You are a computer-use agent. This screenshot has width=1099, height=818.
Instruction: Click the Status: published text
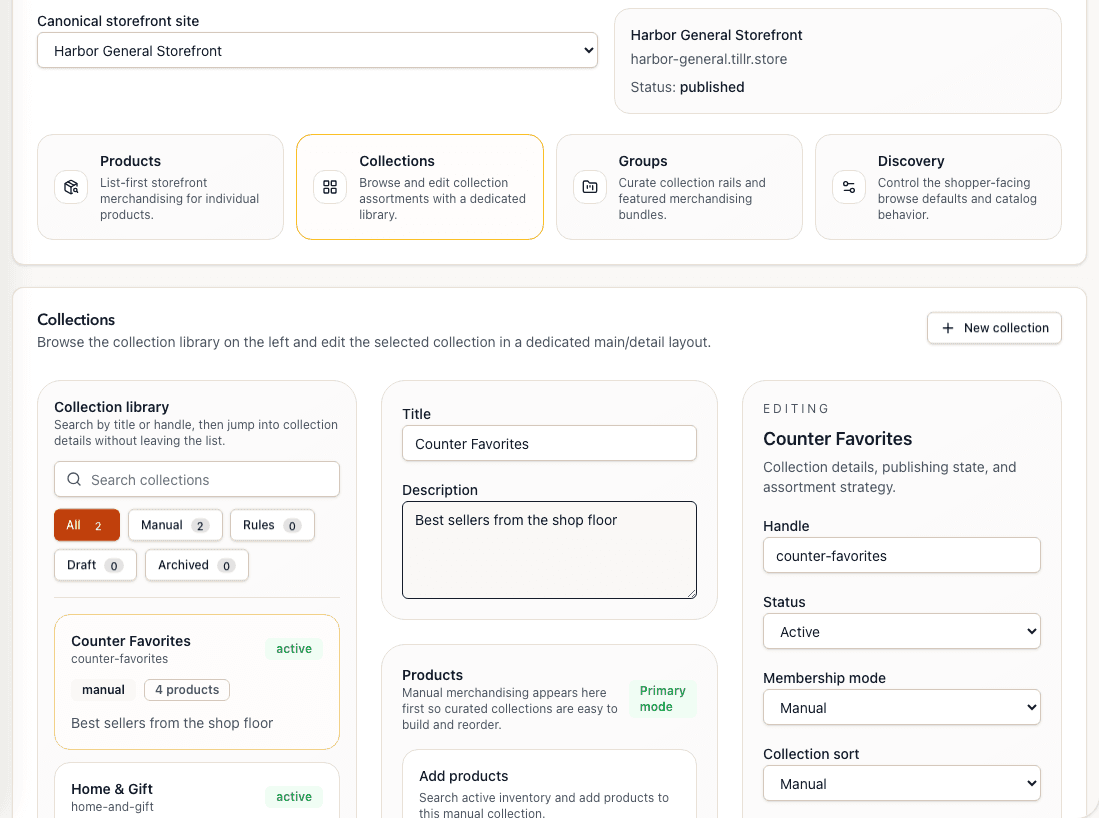(x=687, y=87)
